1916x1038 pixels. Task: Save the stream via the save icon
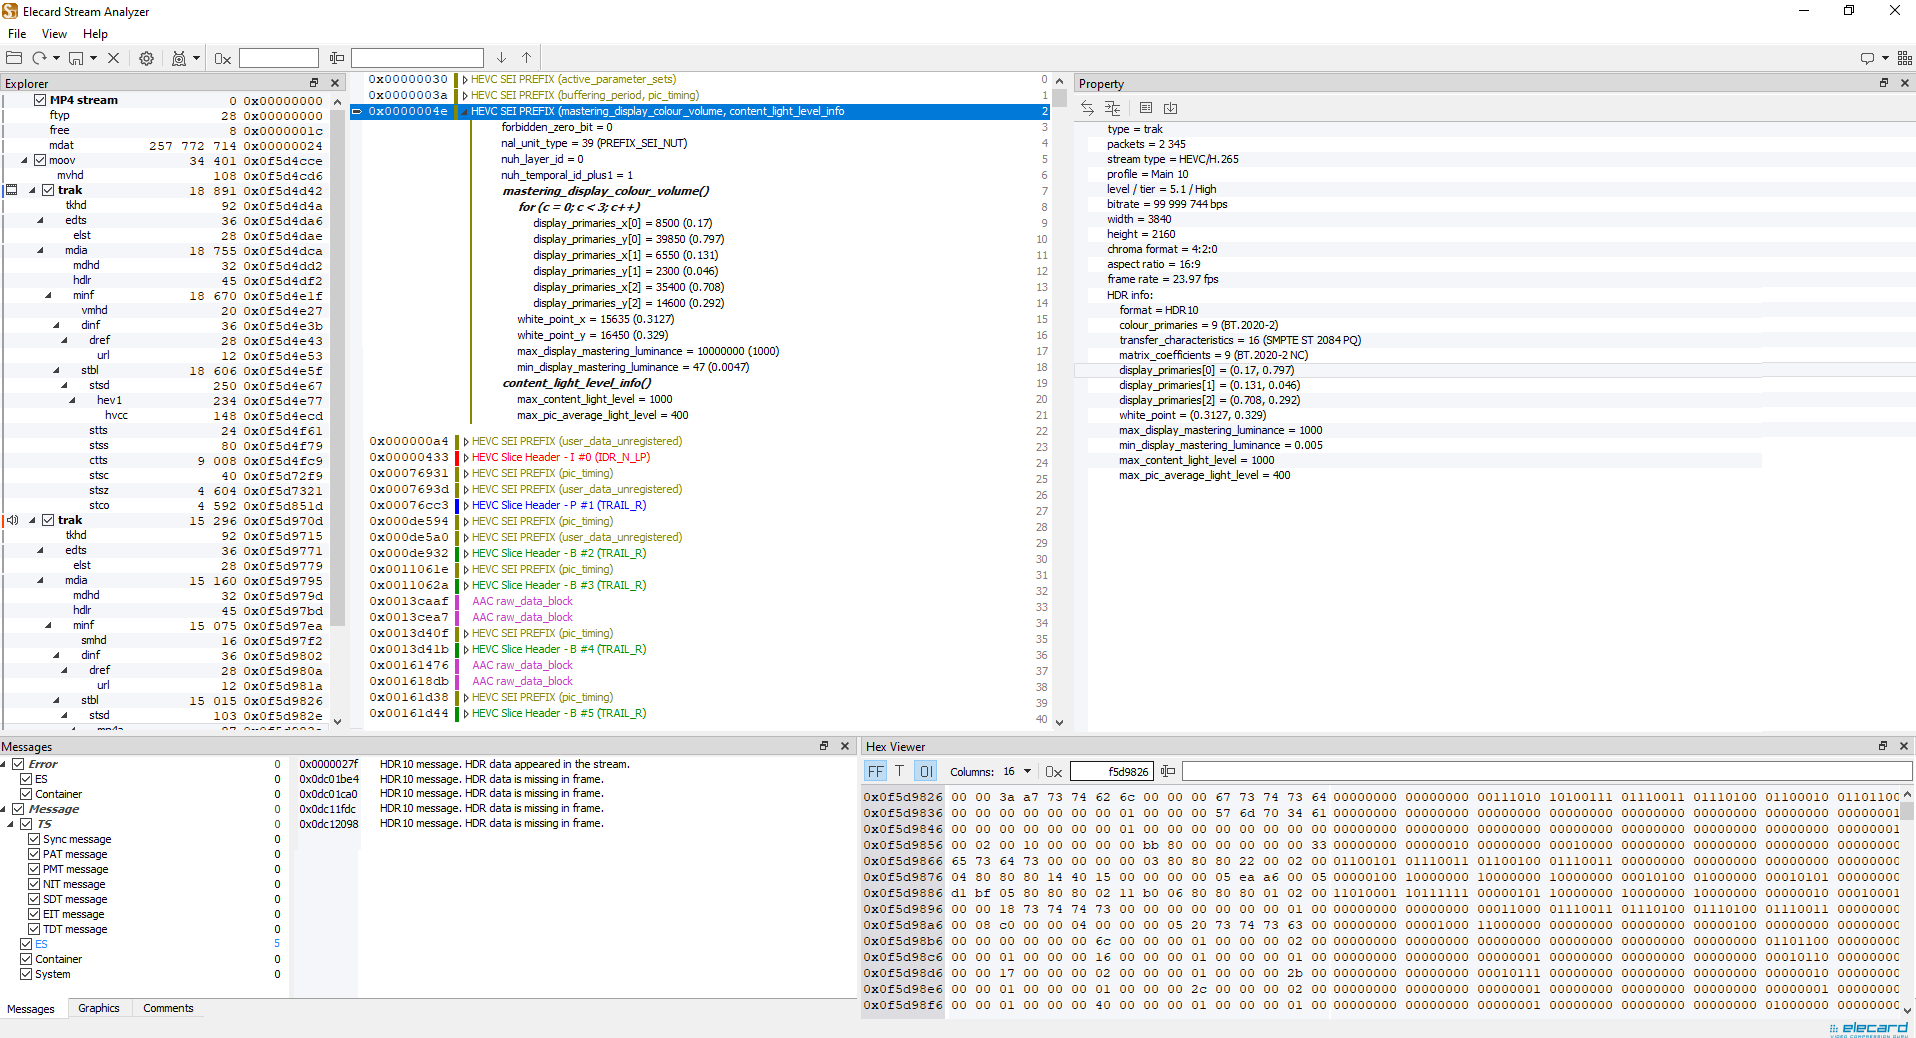[x=76, y=58]
